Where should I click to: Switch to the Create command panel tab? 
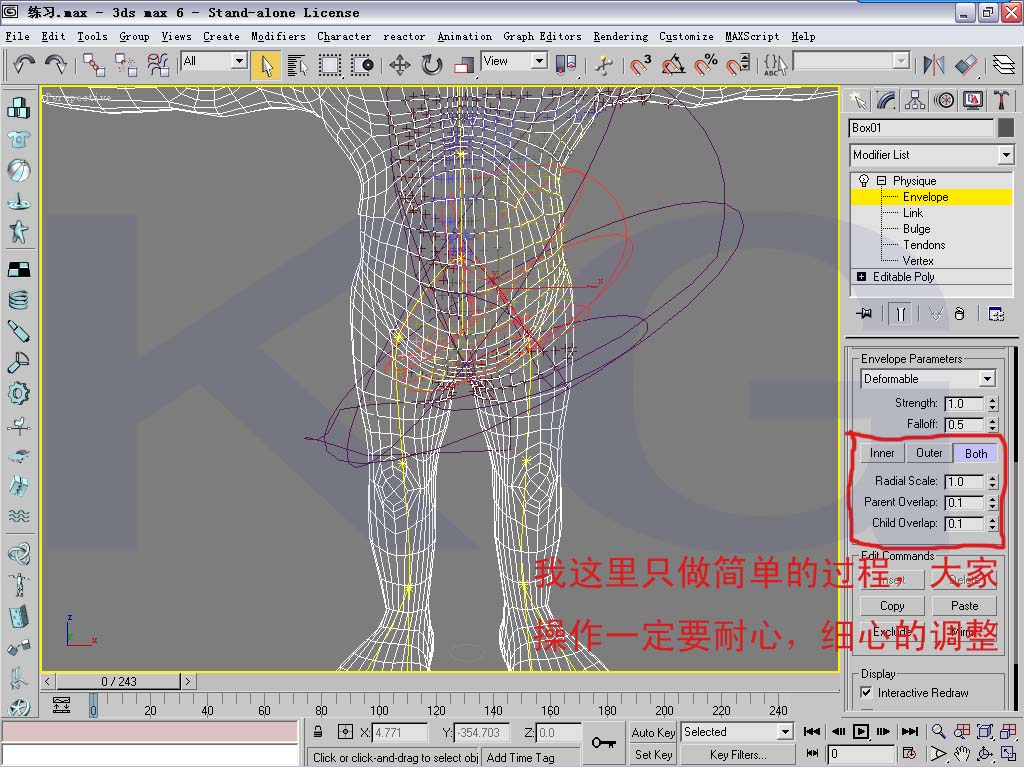(858, 101)
